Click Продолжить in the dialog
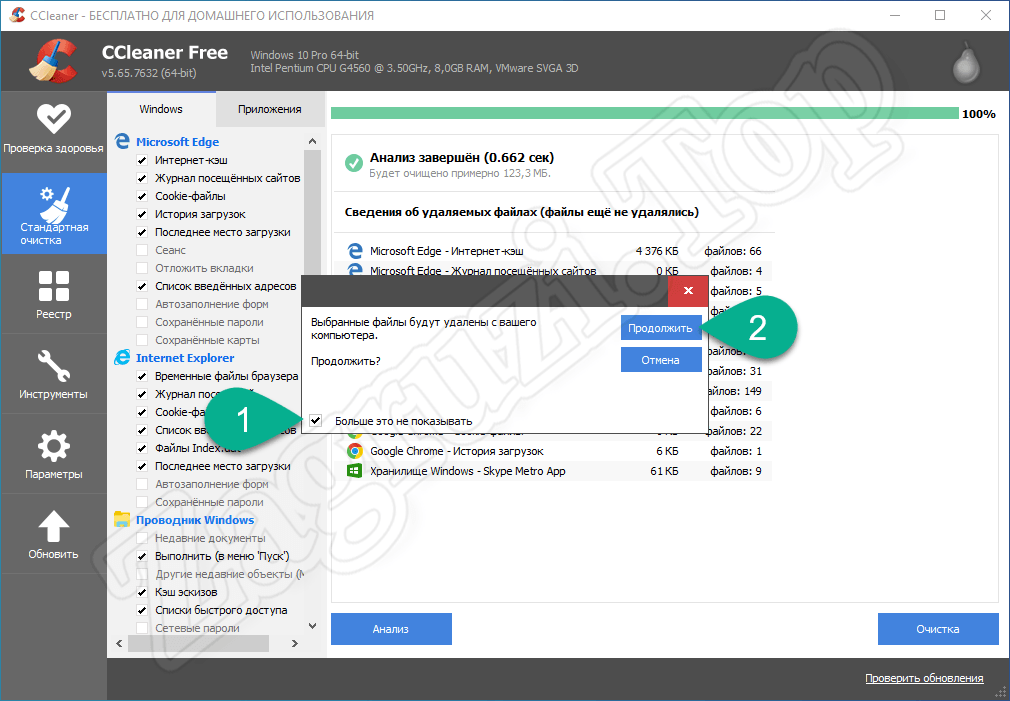 (x=661, y=328)
